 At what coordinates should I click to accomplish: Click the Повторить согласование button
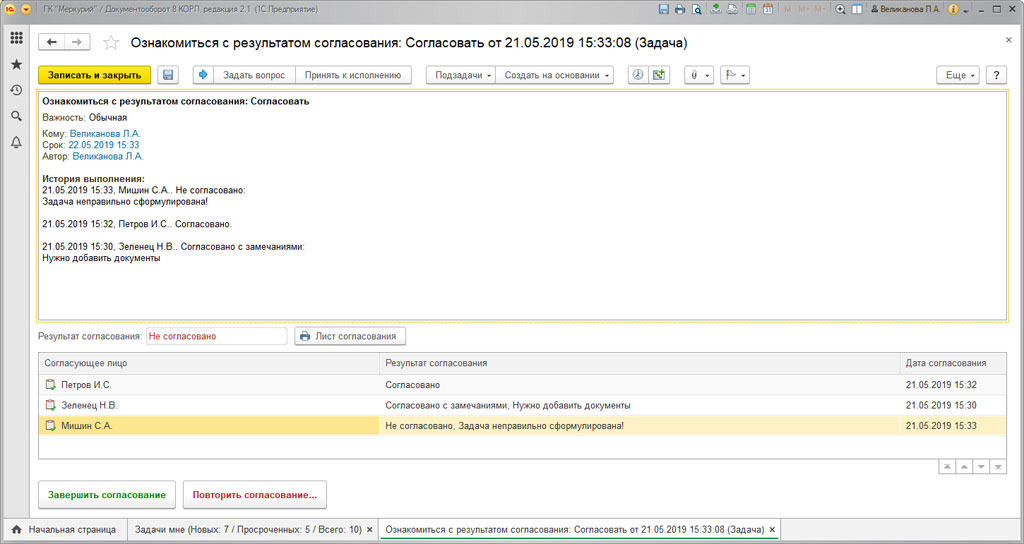pyautogui.click(x=255, y=495)
